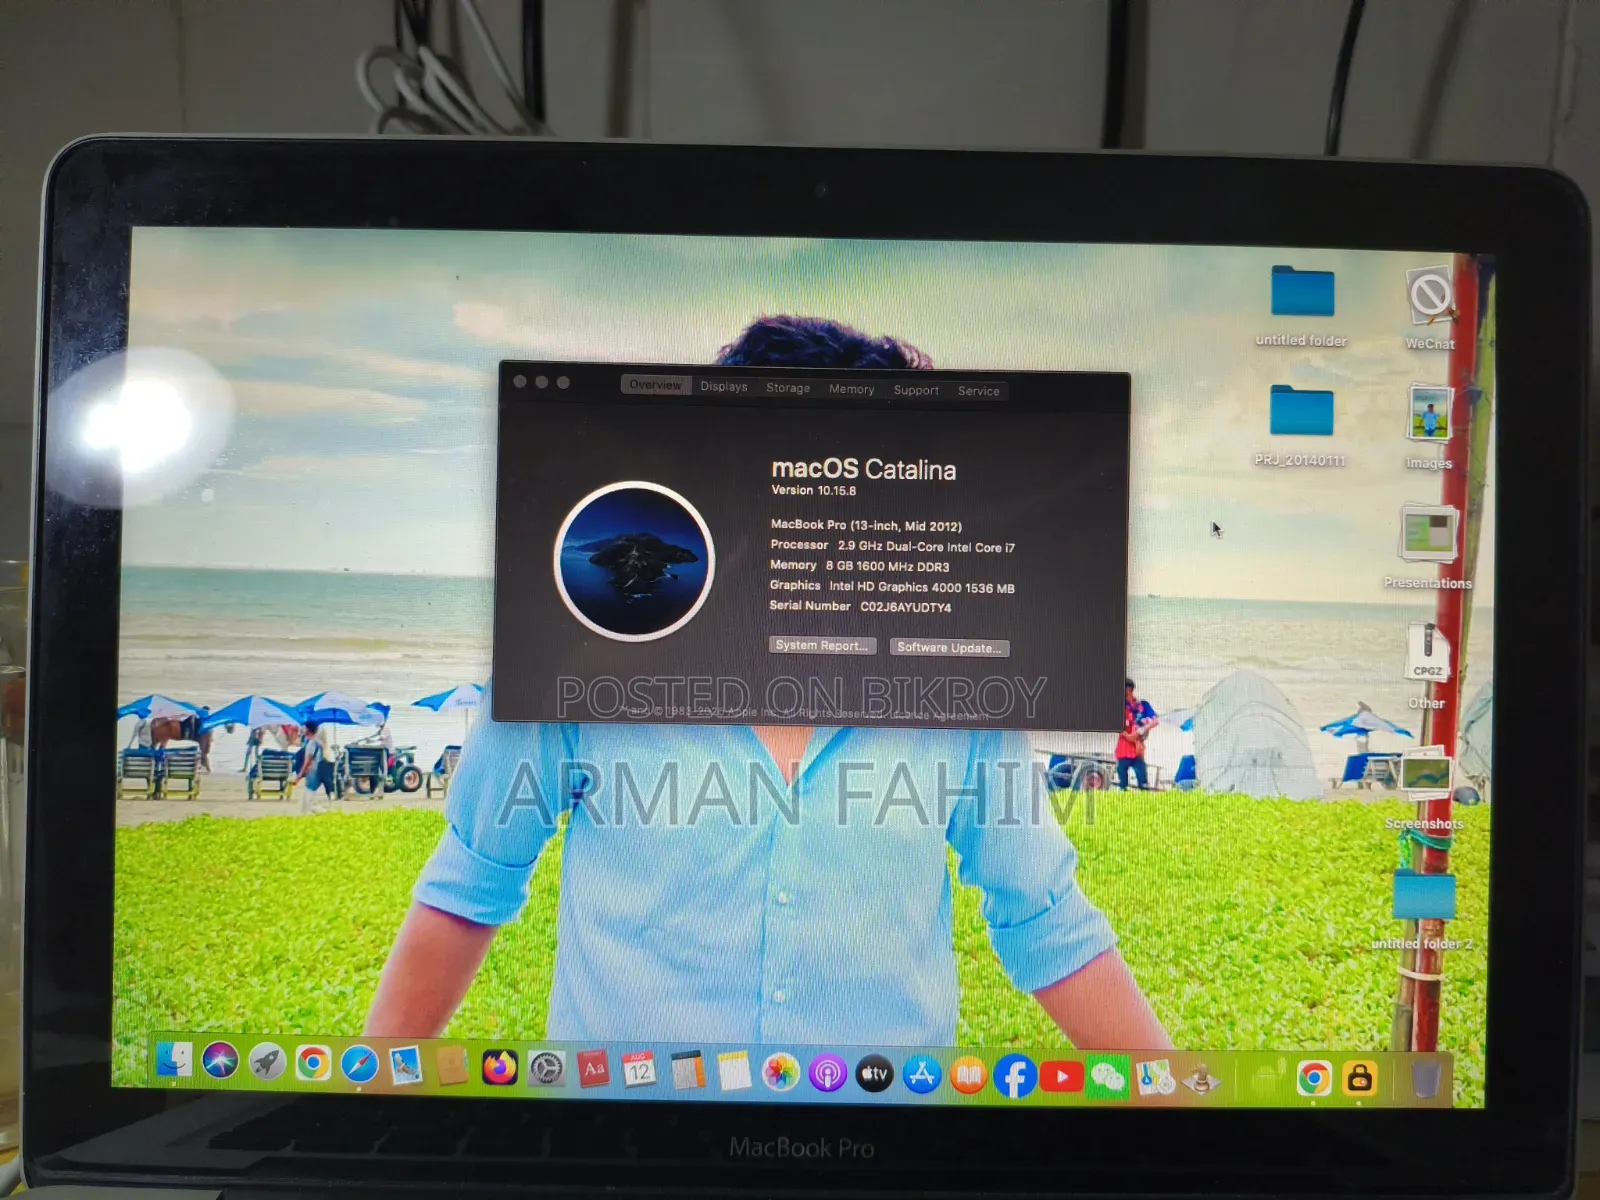Image resolution: width=1600 pixels, height=1200 pixels.
Task: Click serial number C02J6AYUDTY4
Action: click(905, 607)
